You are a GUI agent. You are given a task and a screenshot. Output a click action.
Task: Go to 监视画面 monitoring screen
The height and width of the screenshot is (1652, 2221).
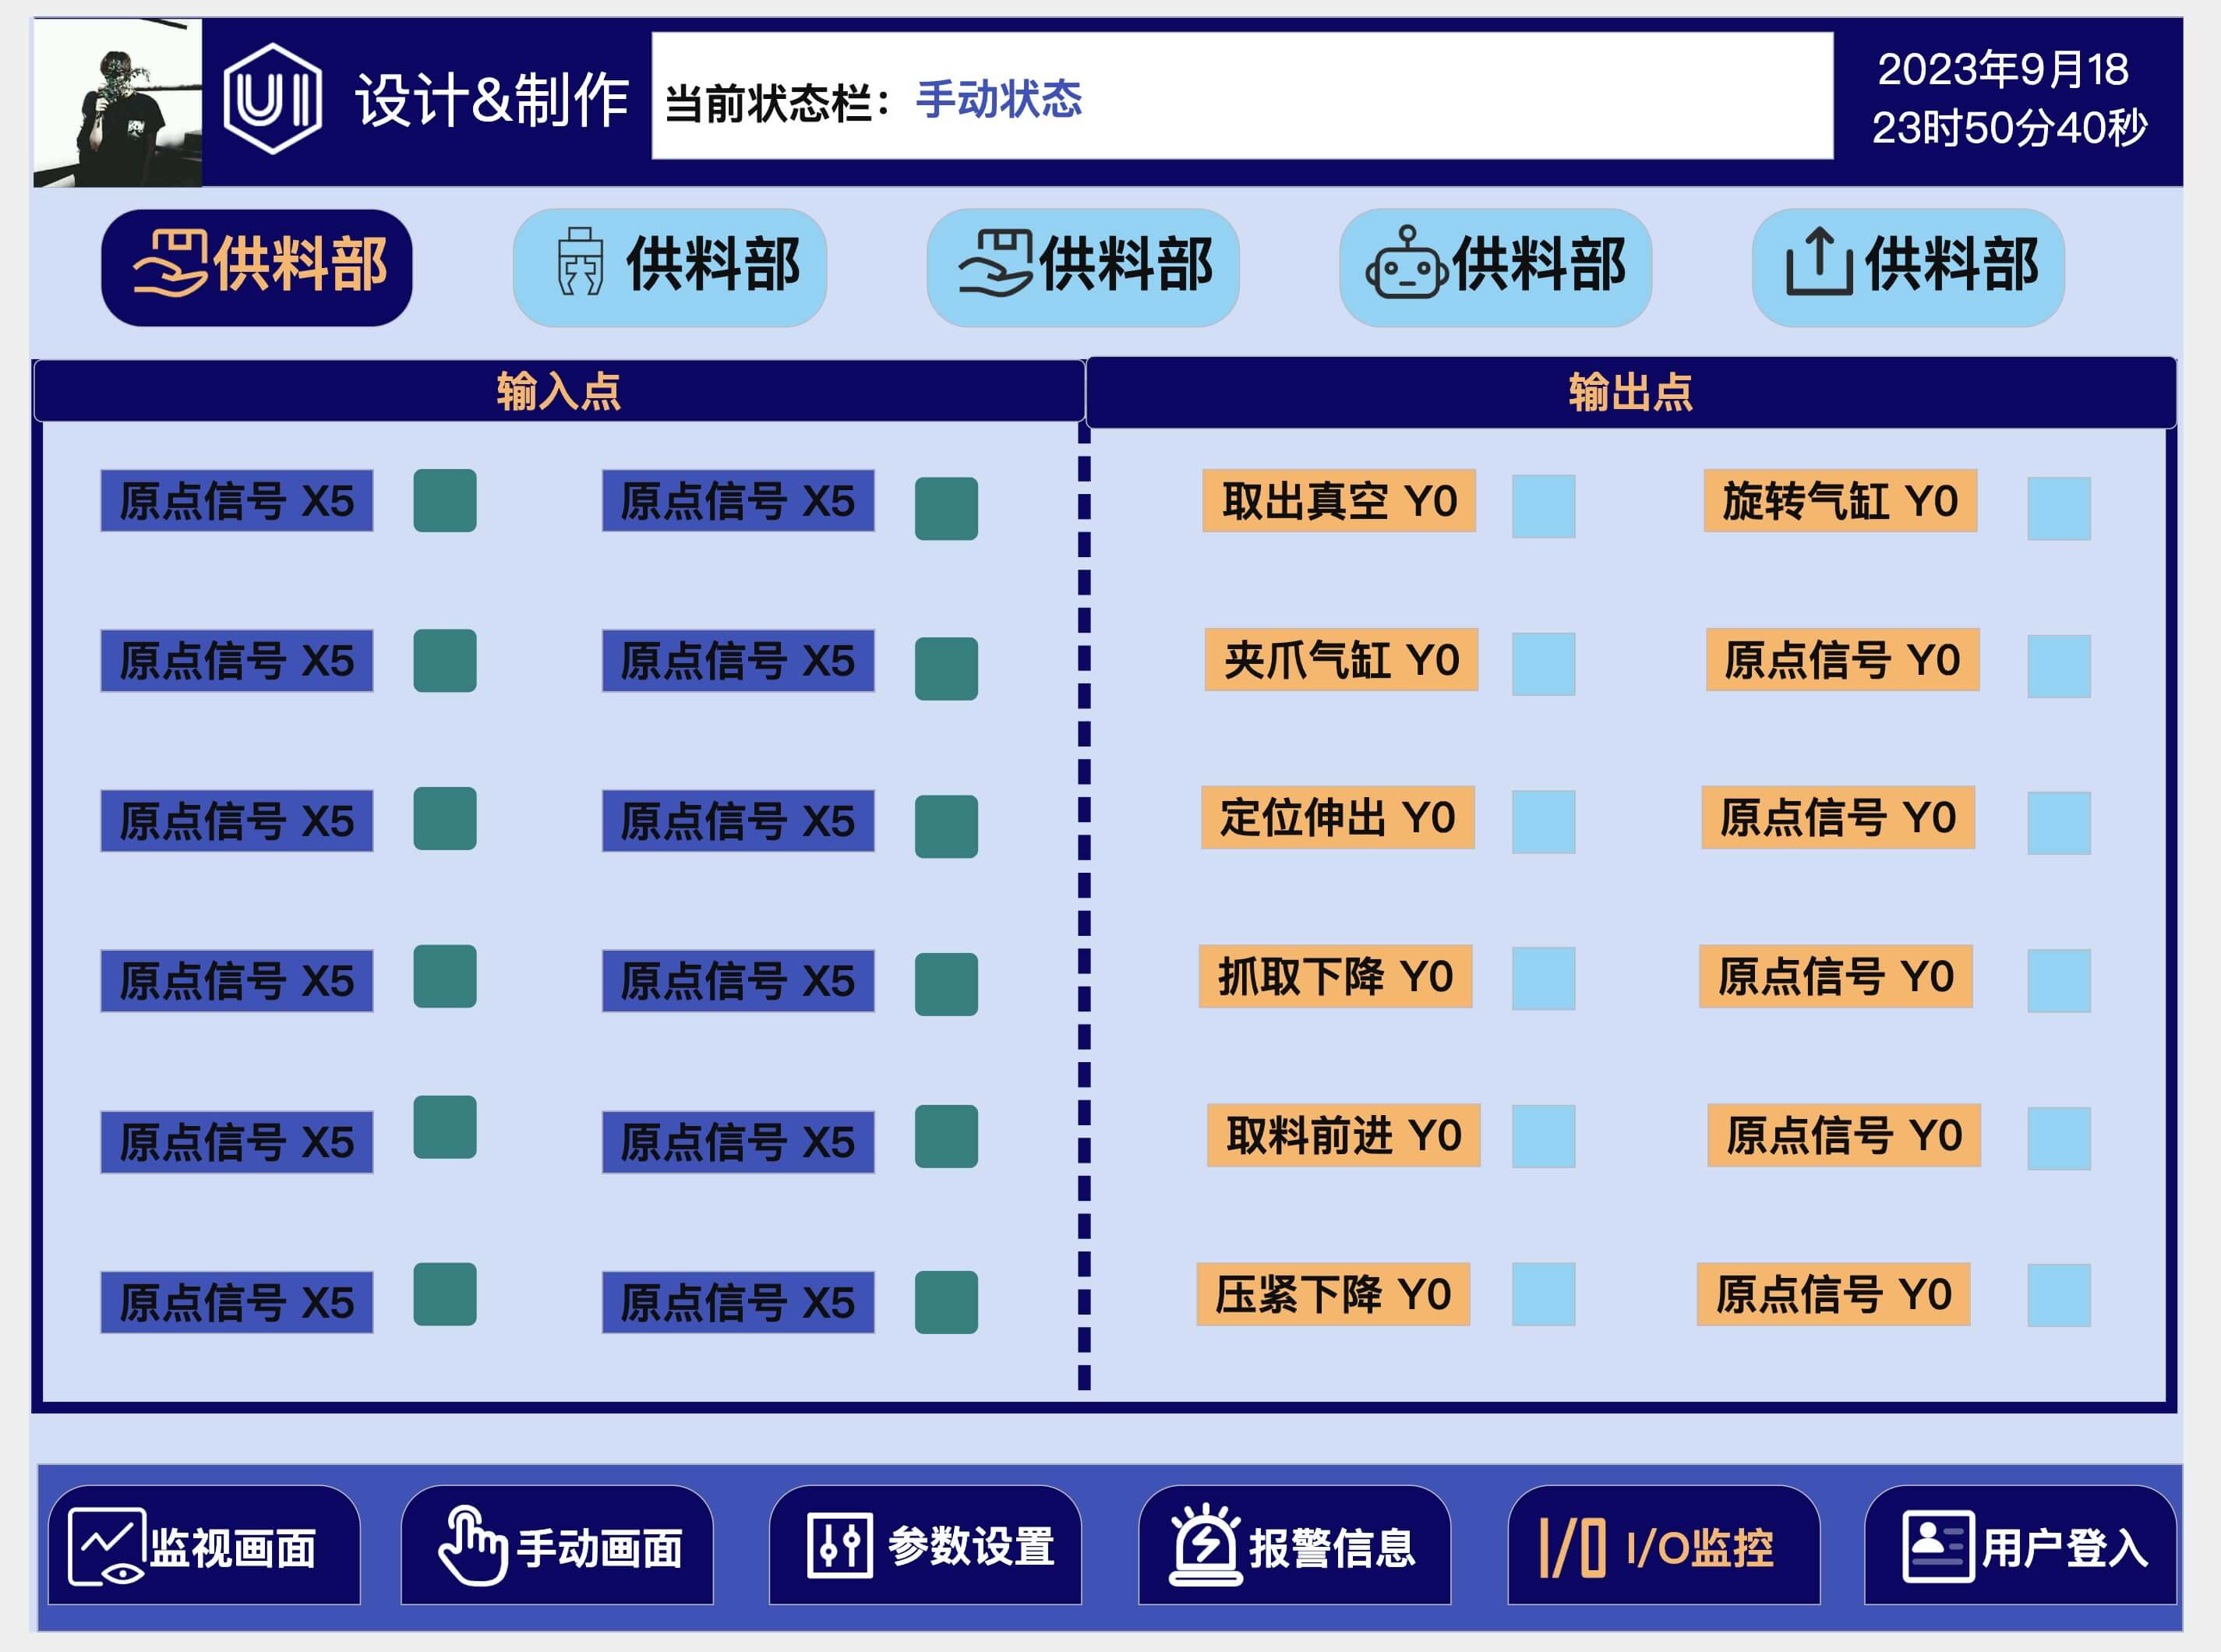pyautogui.click(x=204, y=1545)
